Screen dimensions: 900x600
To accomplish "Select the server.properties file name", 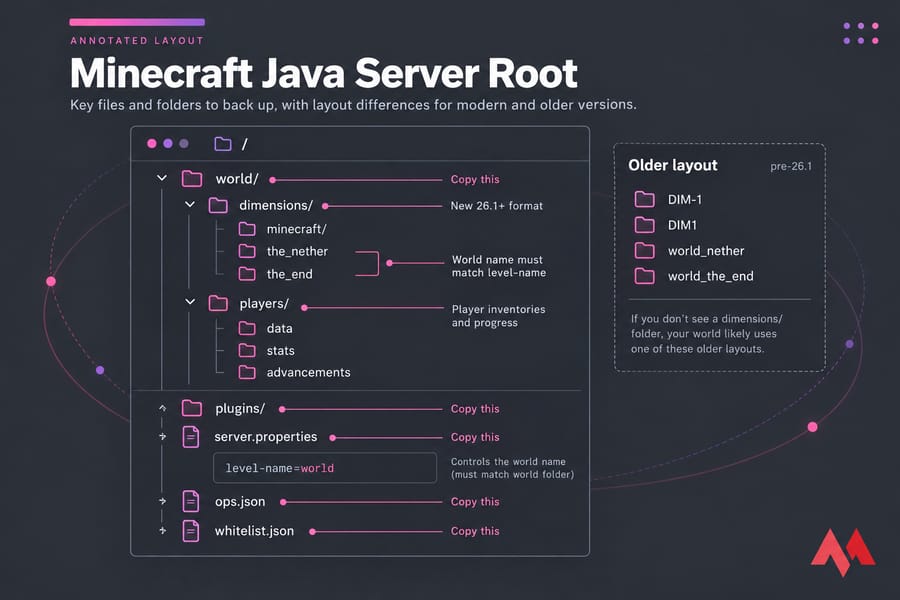I will [266, 436].
